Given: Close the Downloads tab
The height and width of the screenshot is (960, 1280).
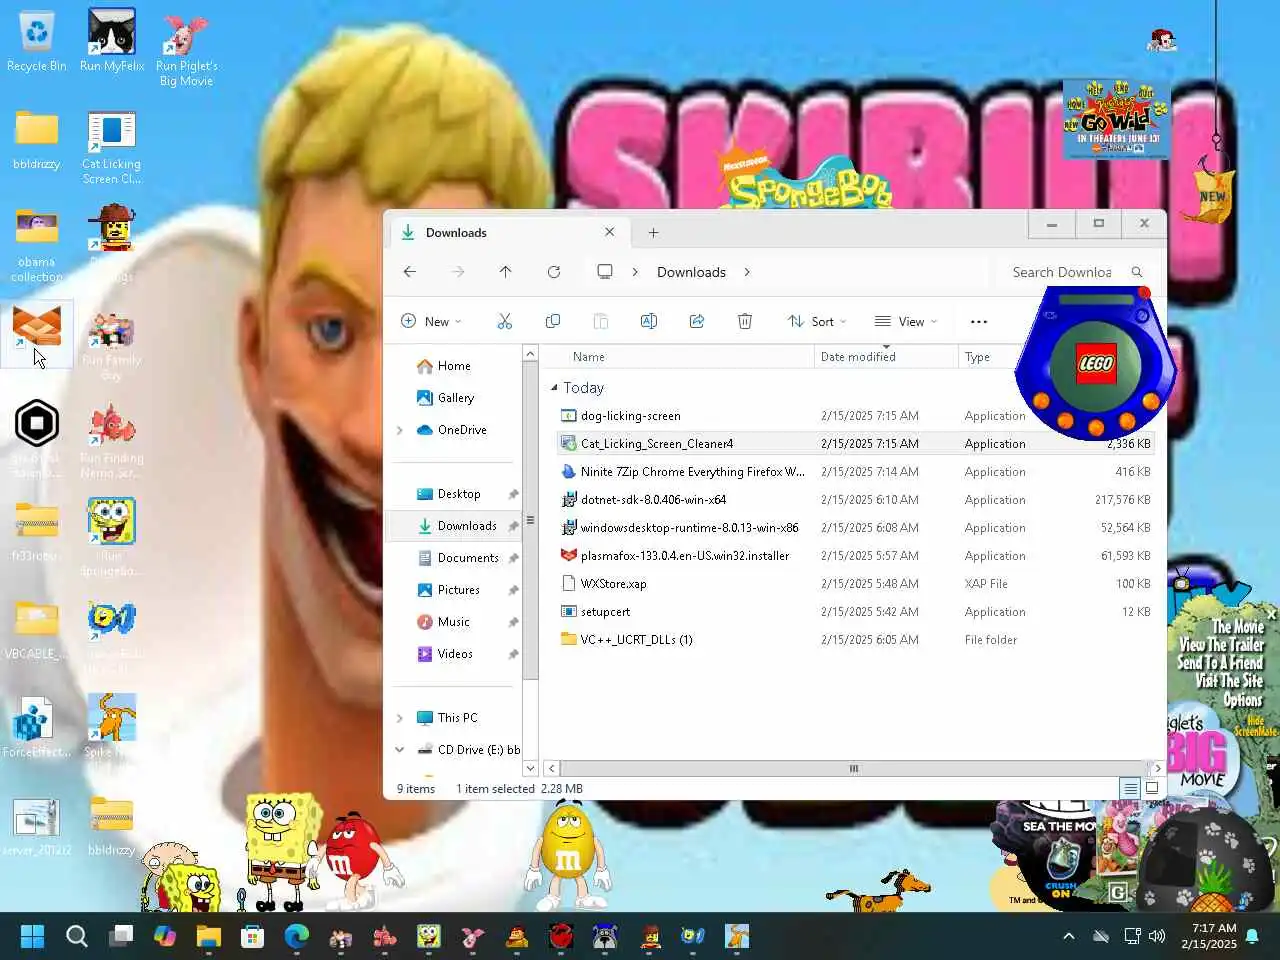Looking at the screenshot, I should tap(609, 232).
